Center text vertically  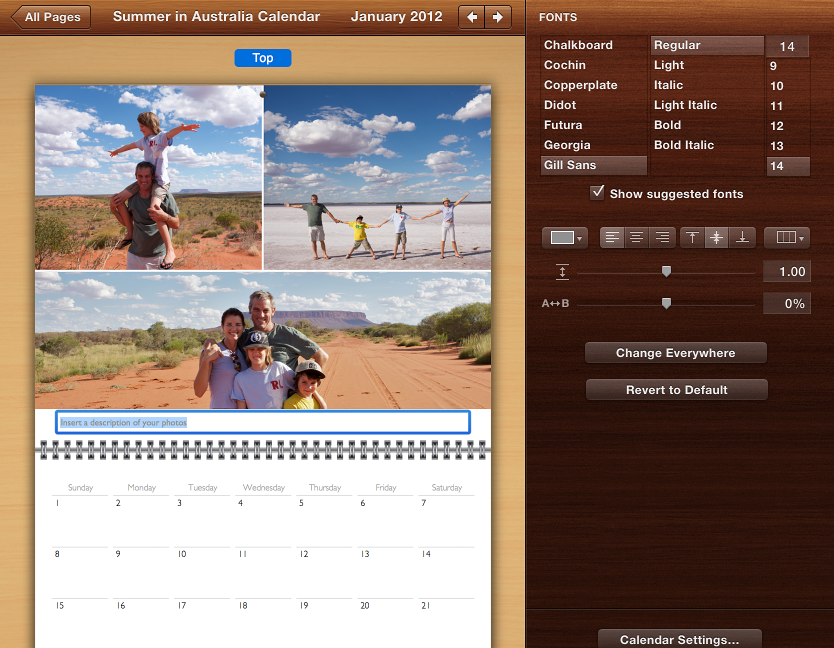click(717, 237)
